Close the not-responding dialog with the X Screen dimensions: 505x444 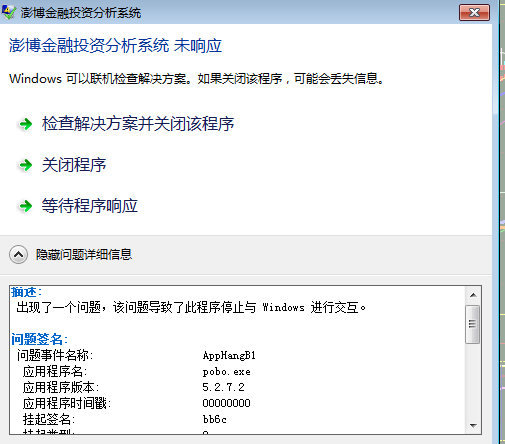pyautogui.click(x=474, y=13)
